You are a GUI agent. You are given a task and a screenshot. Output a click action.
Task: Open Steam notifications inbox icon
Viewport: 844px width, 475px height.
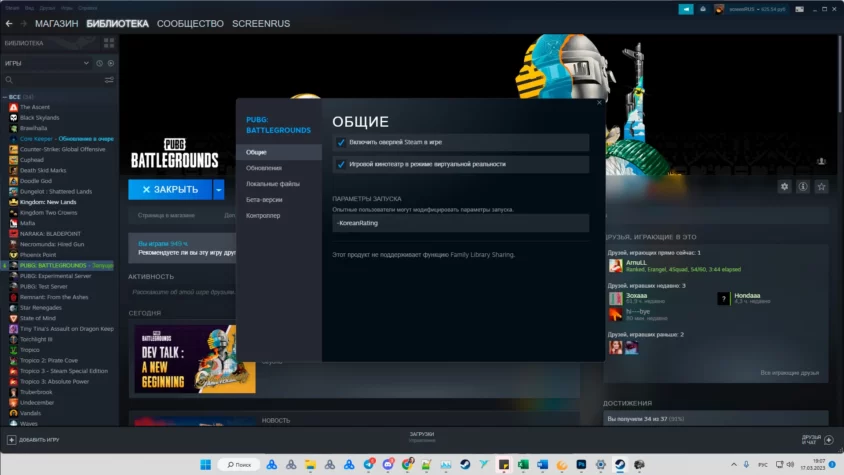click(703, 9)
